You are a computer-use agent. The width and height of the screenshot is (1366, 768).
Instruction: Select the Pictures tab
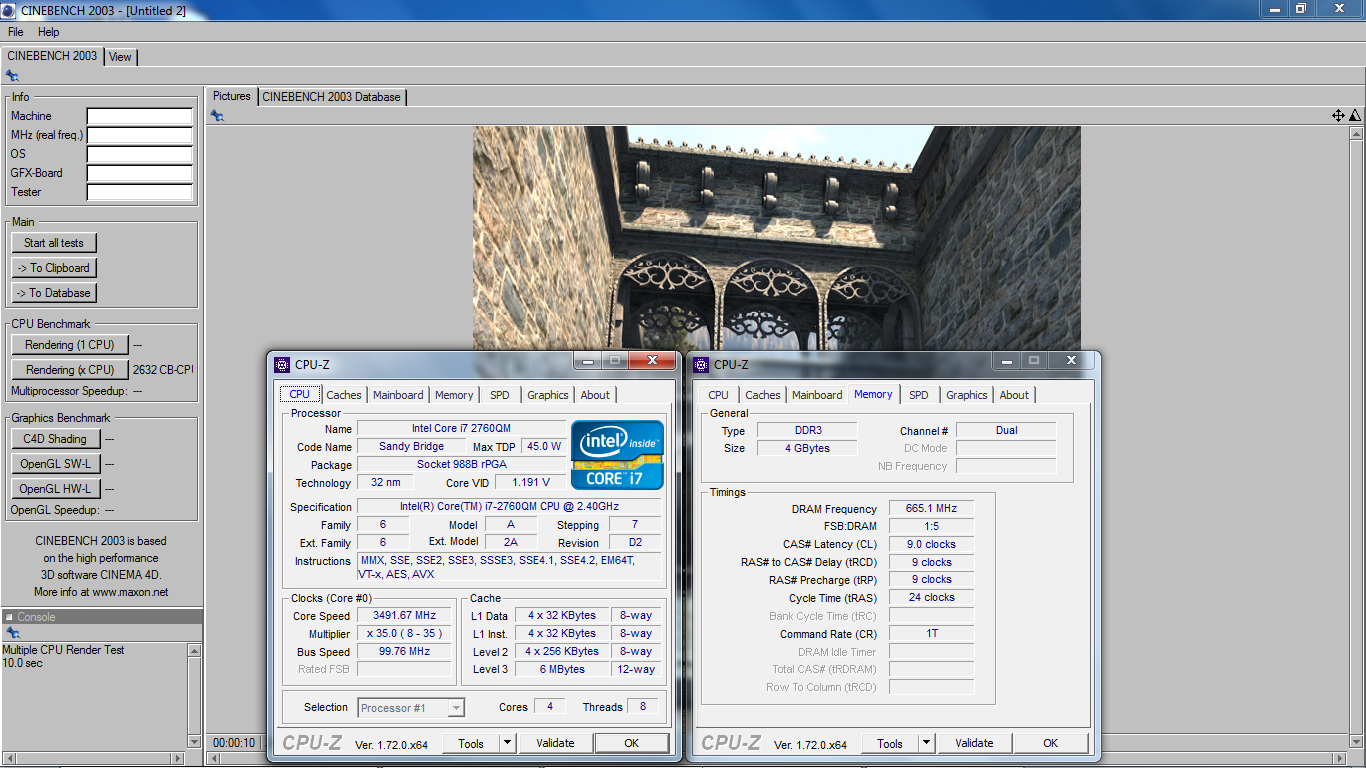(x=232, y=96)
